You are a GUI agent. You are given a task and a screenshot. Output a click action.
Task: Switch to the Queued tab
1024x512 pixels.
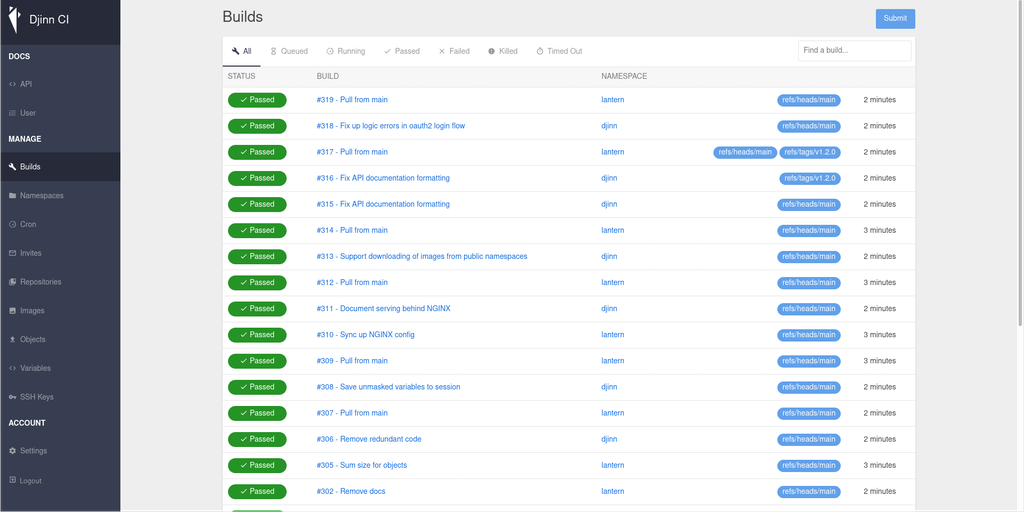tap(289, 51)
